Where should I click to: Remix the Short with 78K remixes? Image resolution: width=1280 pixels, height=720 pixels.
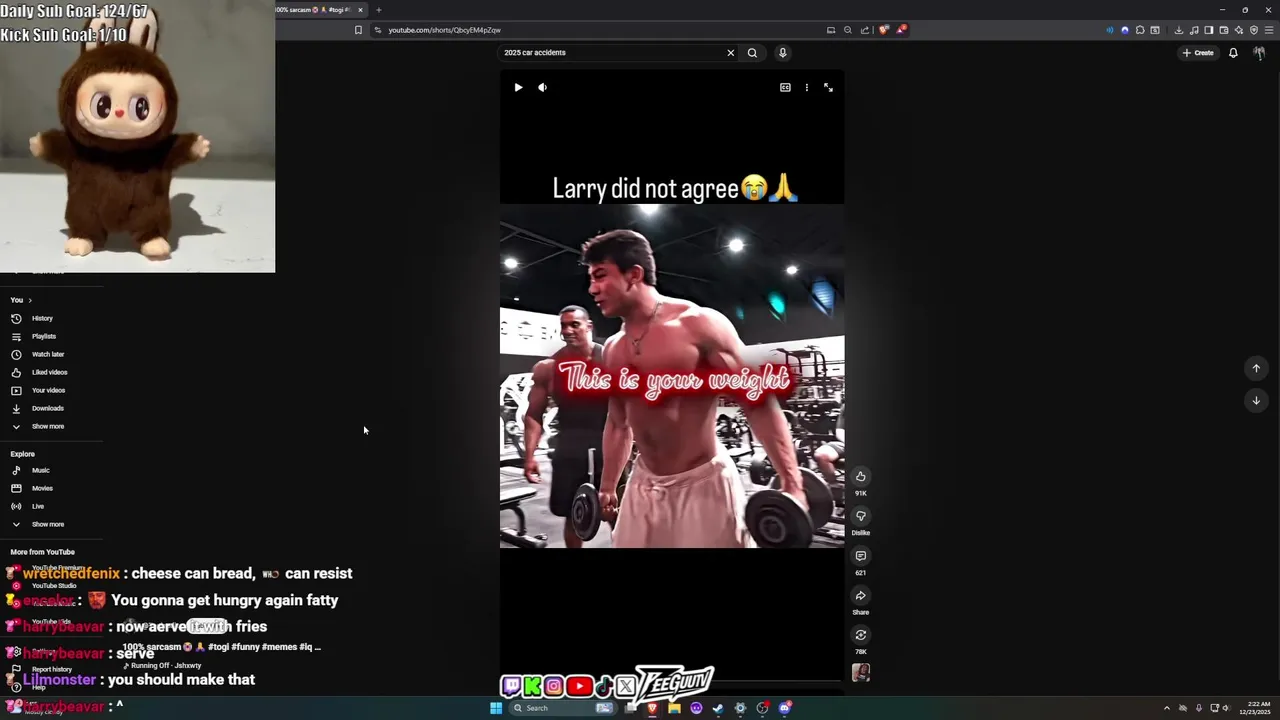(x=860, y=635)
